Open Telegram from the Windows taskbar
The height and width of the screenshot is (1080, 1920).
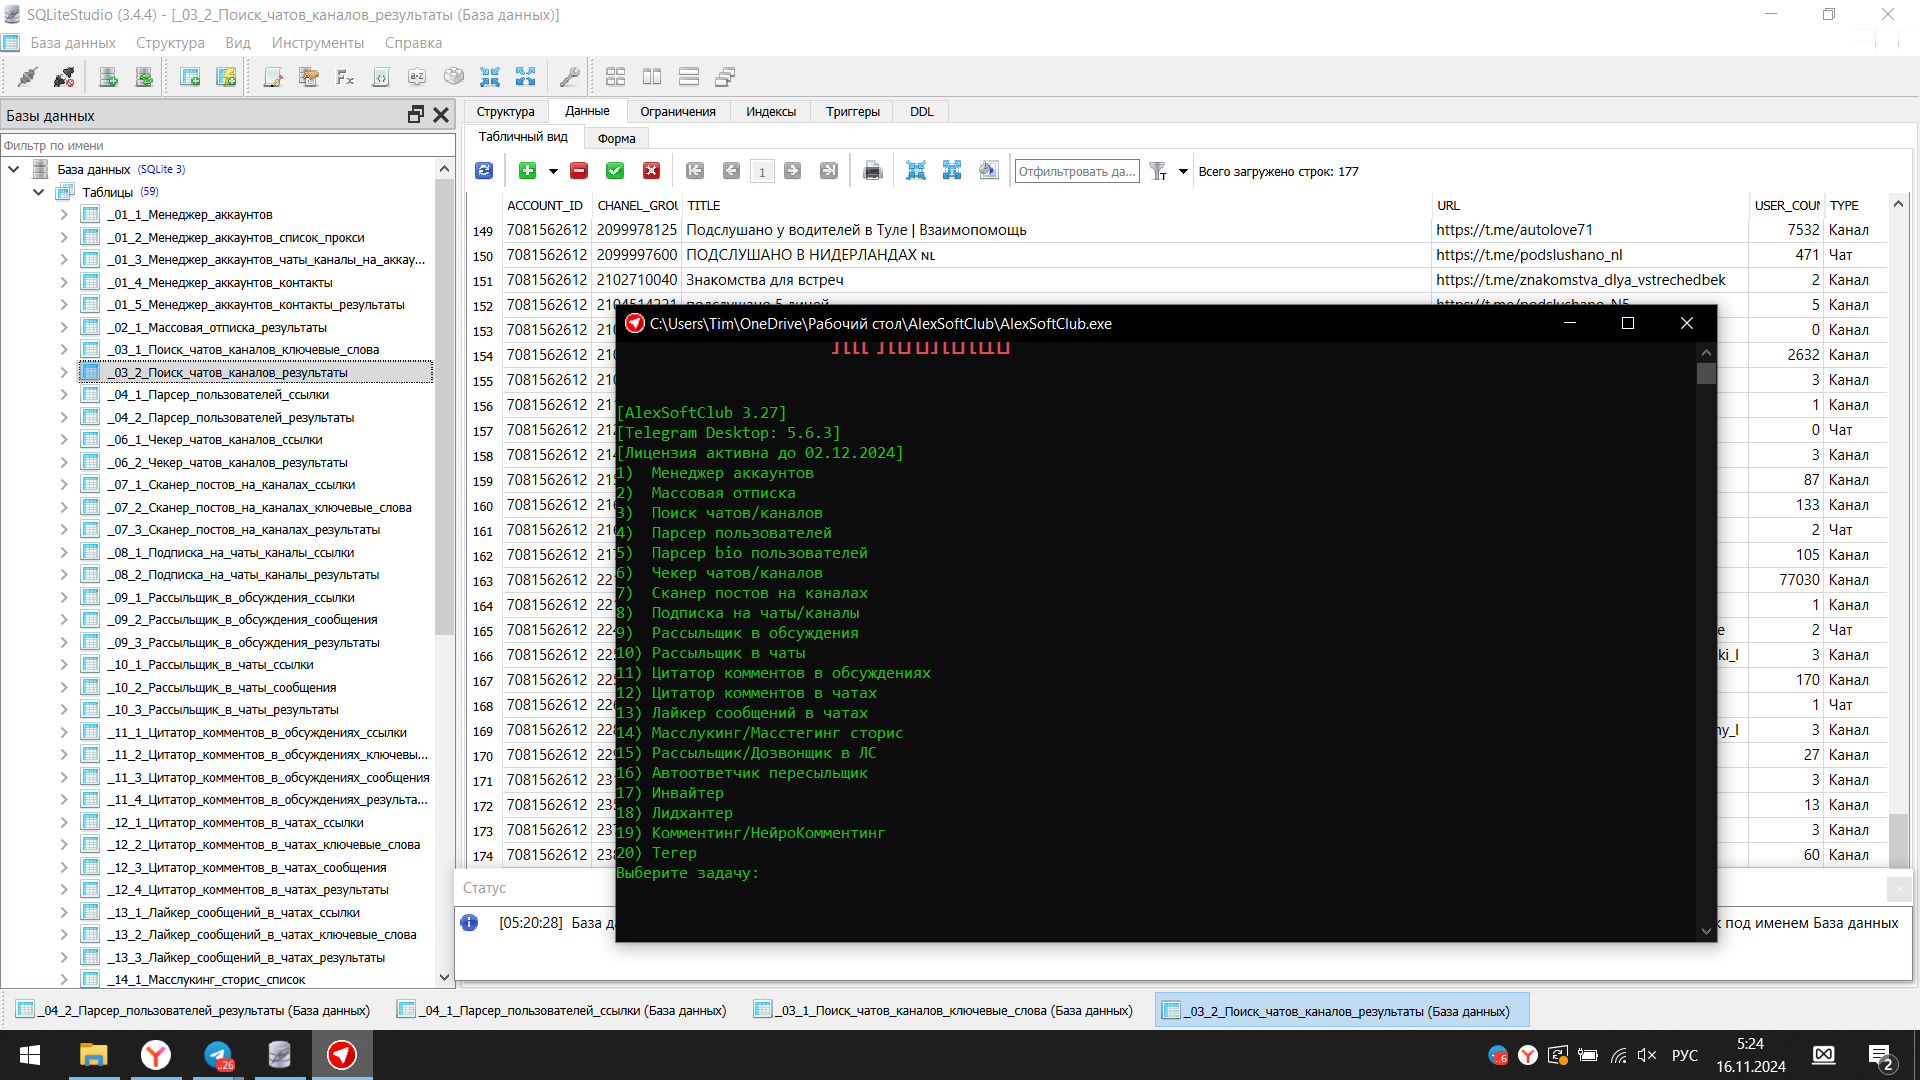click(218, 1055)
